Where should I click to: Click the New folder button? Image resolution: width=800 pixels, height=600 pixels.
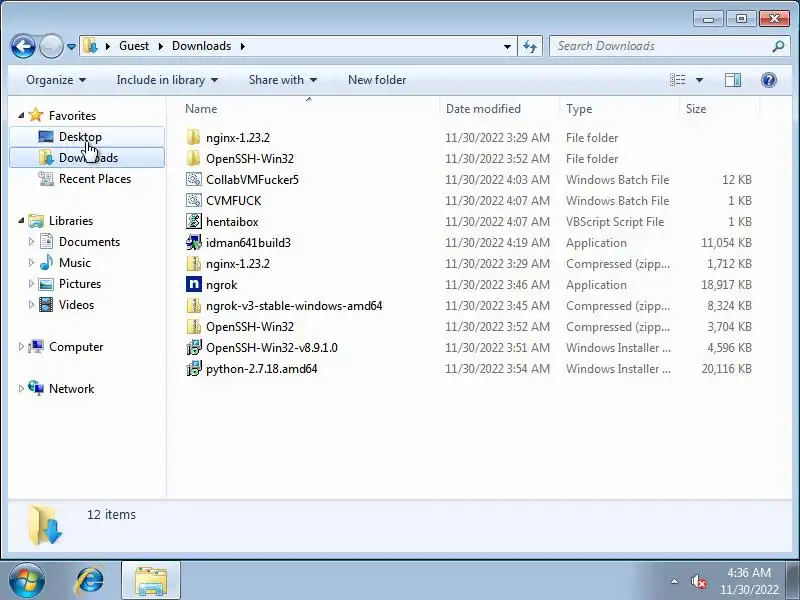pos(377,80)
